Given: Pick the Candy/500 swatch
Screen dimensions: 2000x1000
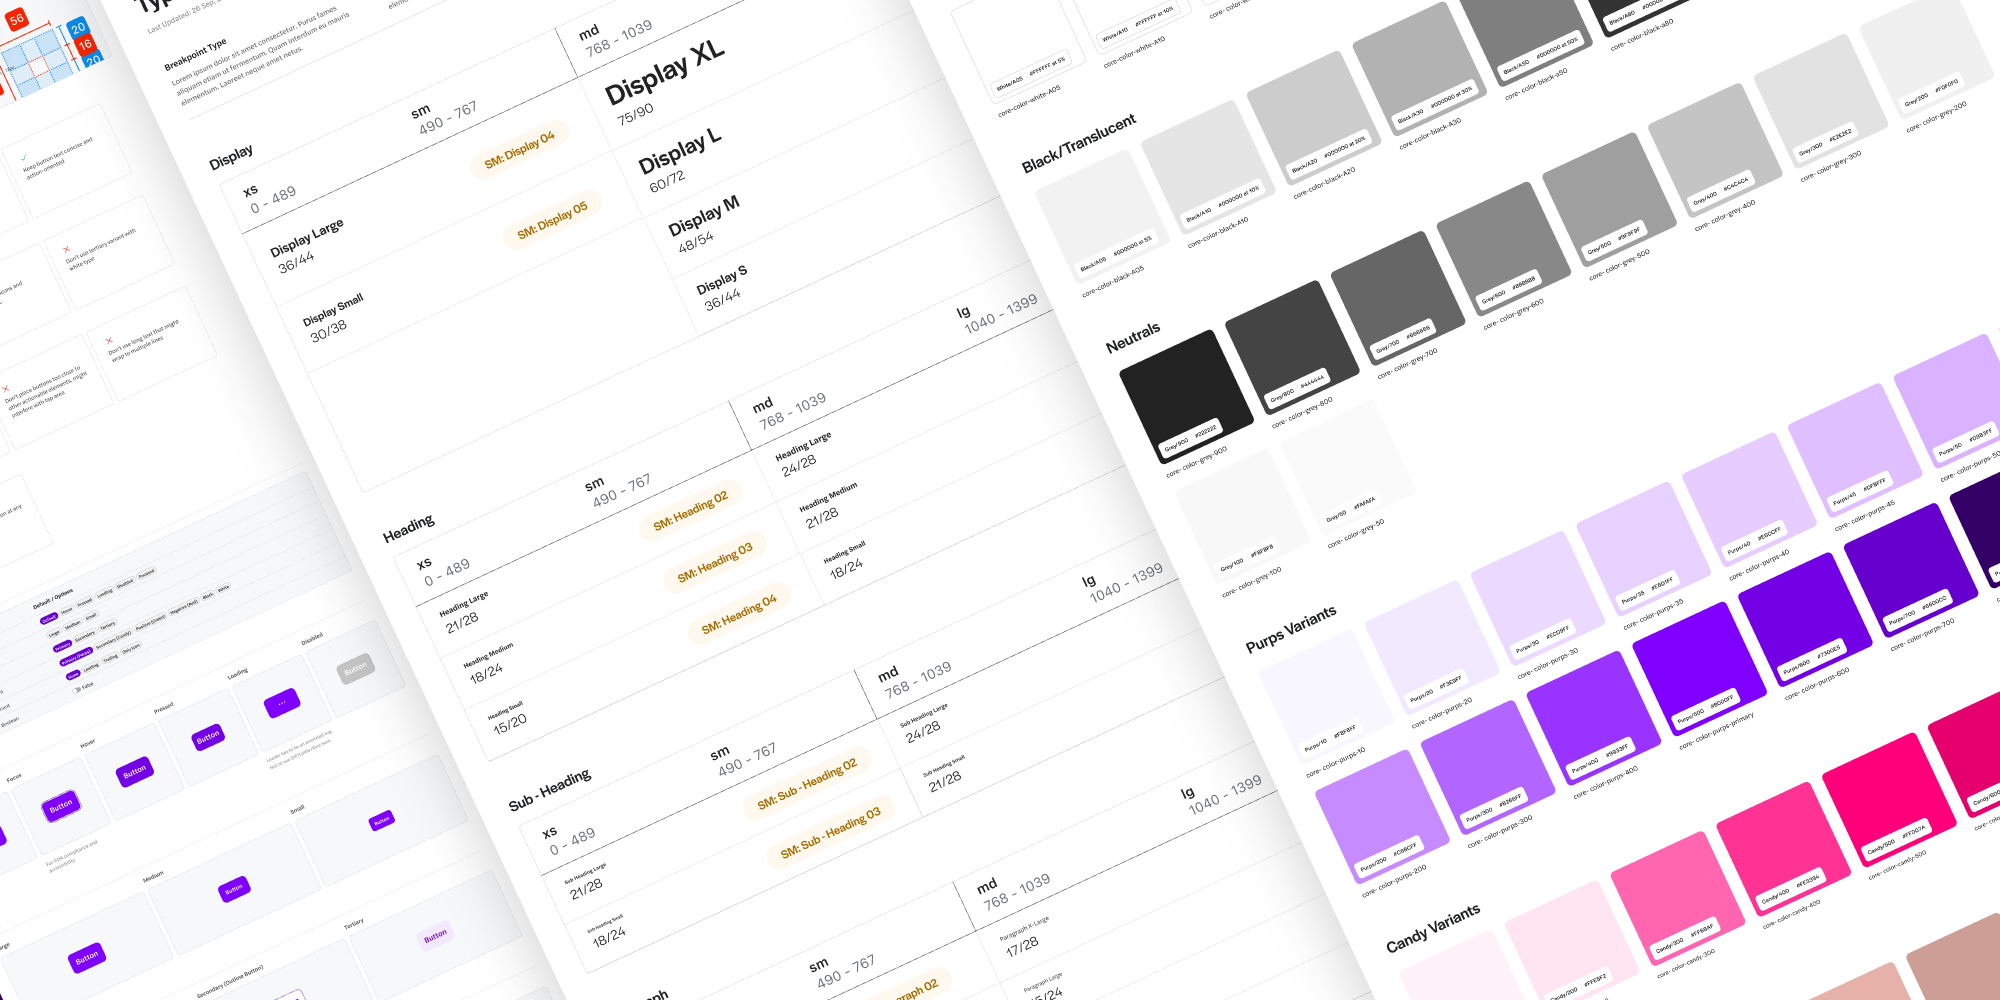Looking at the screenshot, I should (1890, 799).
